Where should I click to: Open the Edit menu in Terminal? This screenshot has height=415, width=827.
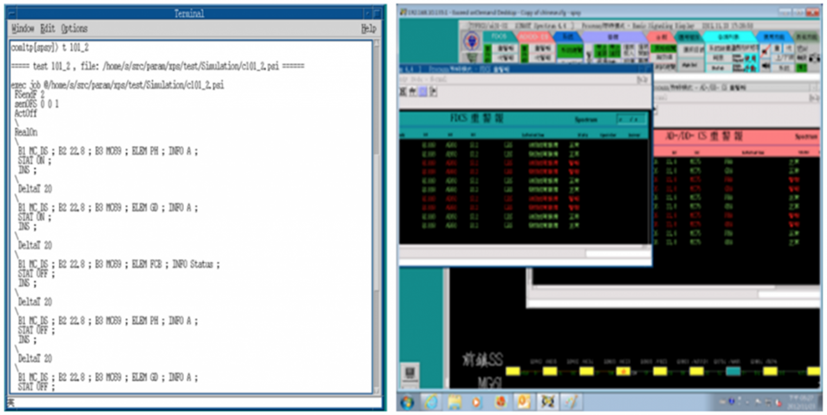[x=46, y=29]
